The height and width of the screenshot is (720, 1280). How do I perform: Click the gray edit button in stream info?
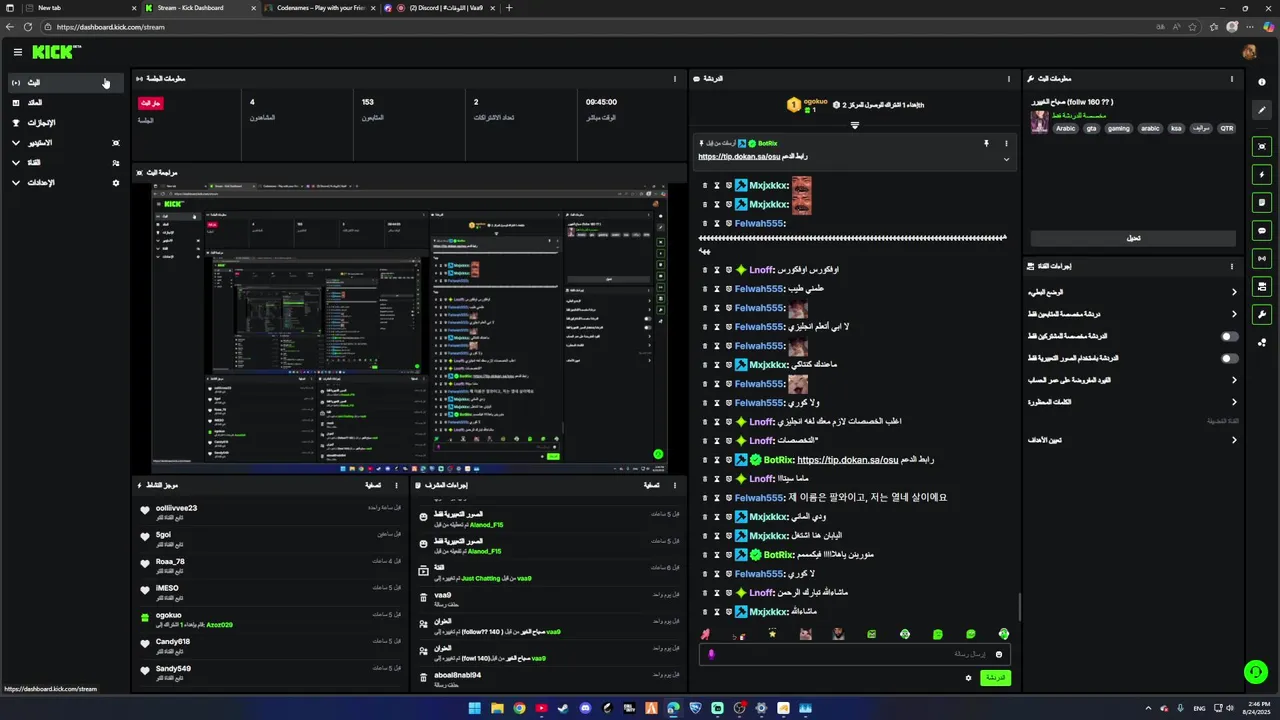[1133, 238]
